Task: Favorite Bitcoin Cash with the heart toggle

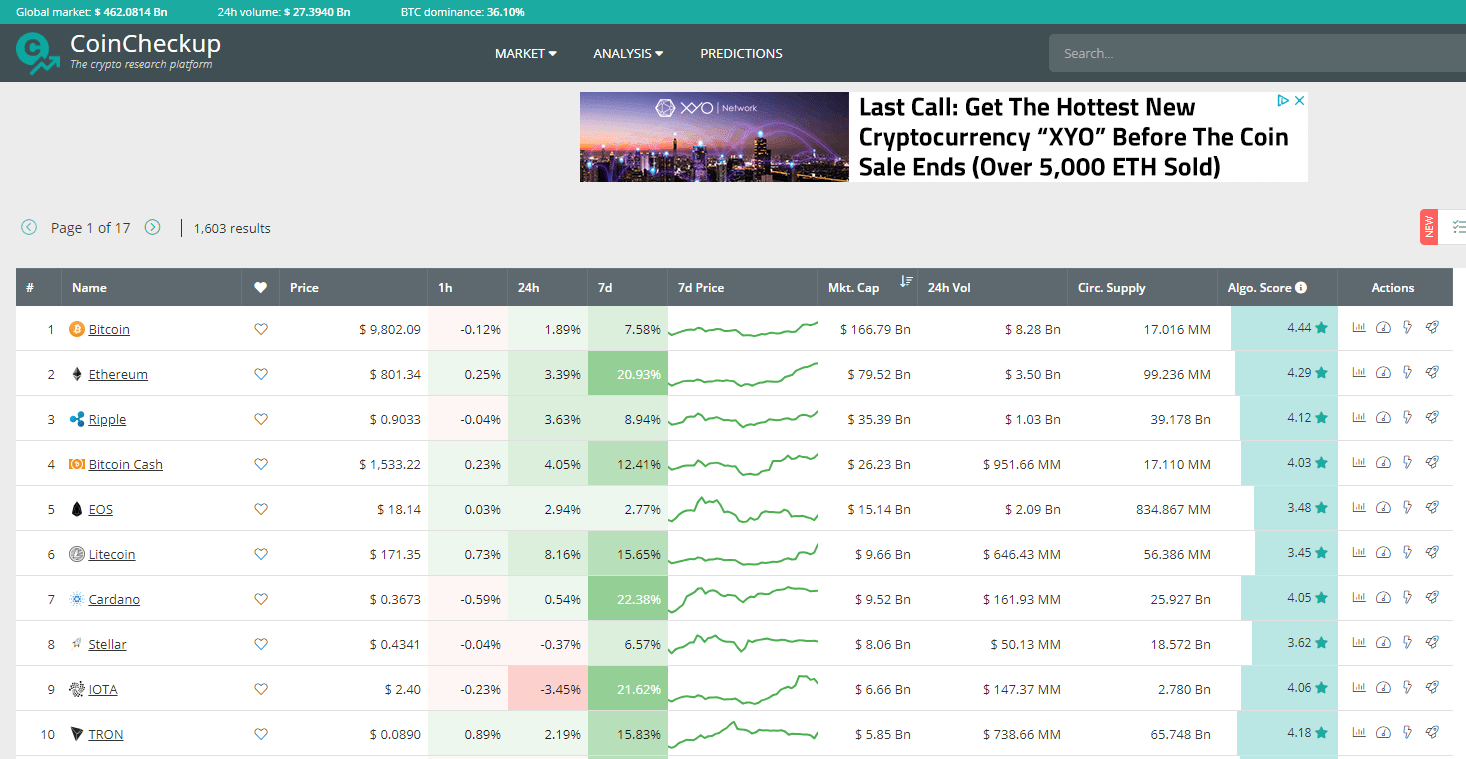Action: coord(261,464)
